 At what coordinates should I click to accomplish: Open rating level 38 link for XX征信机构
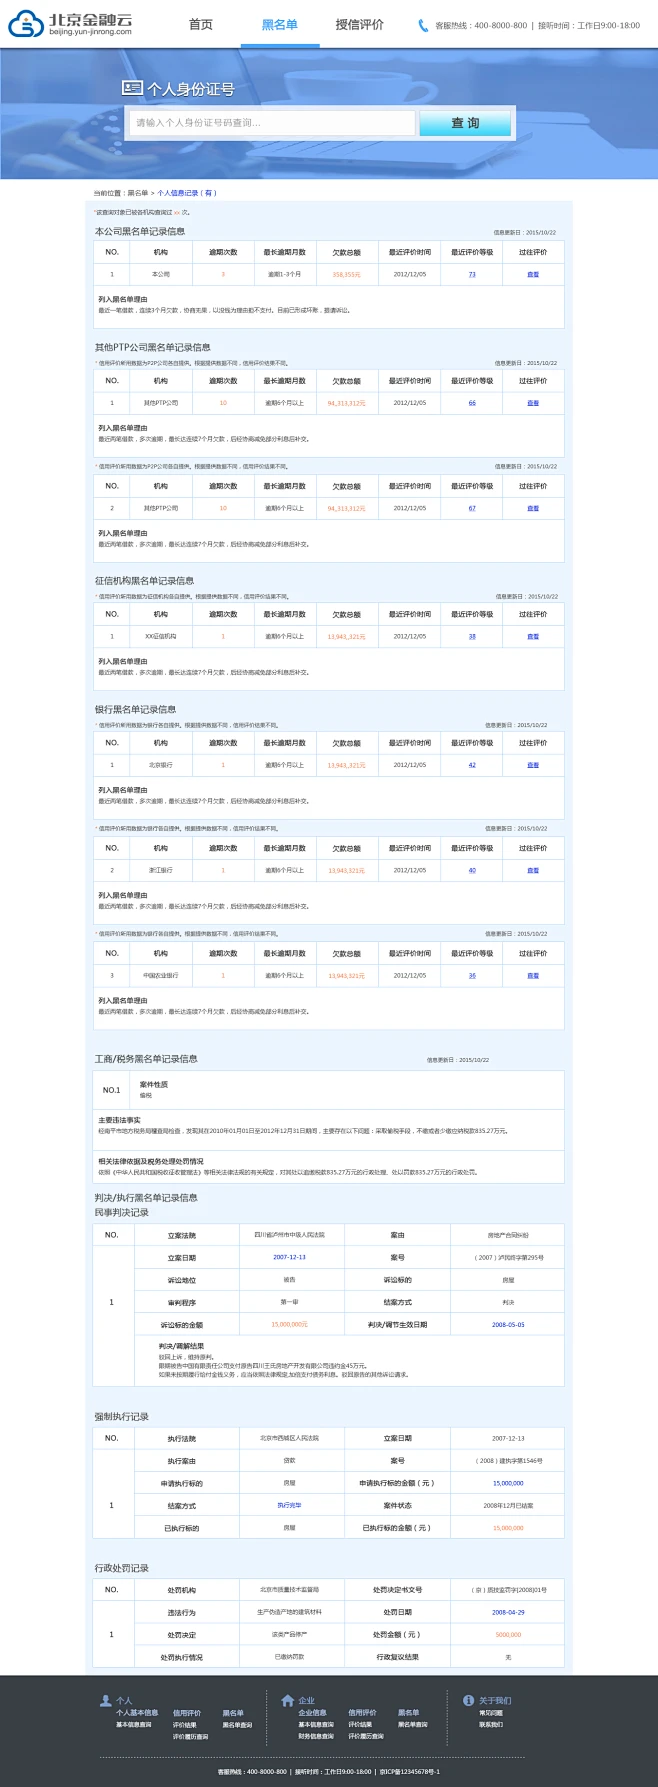472,636
